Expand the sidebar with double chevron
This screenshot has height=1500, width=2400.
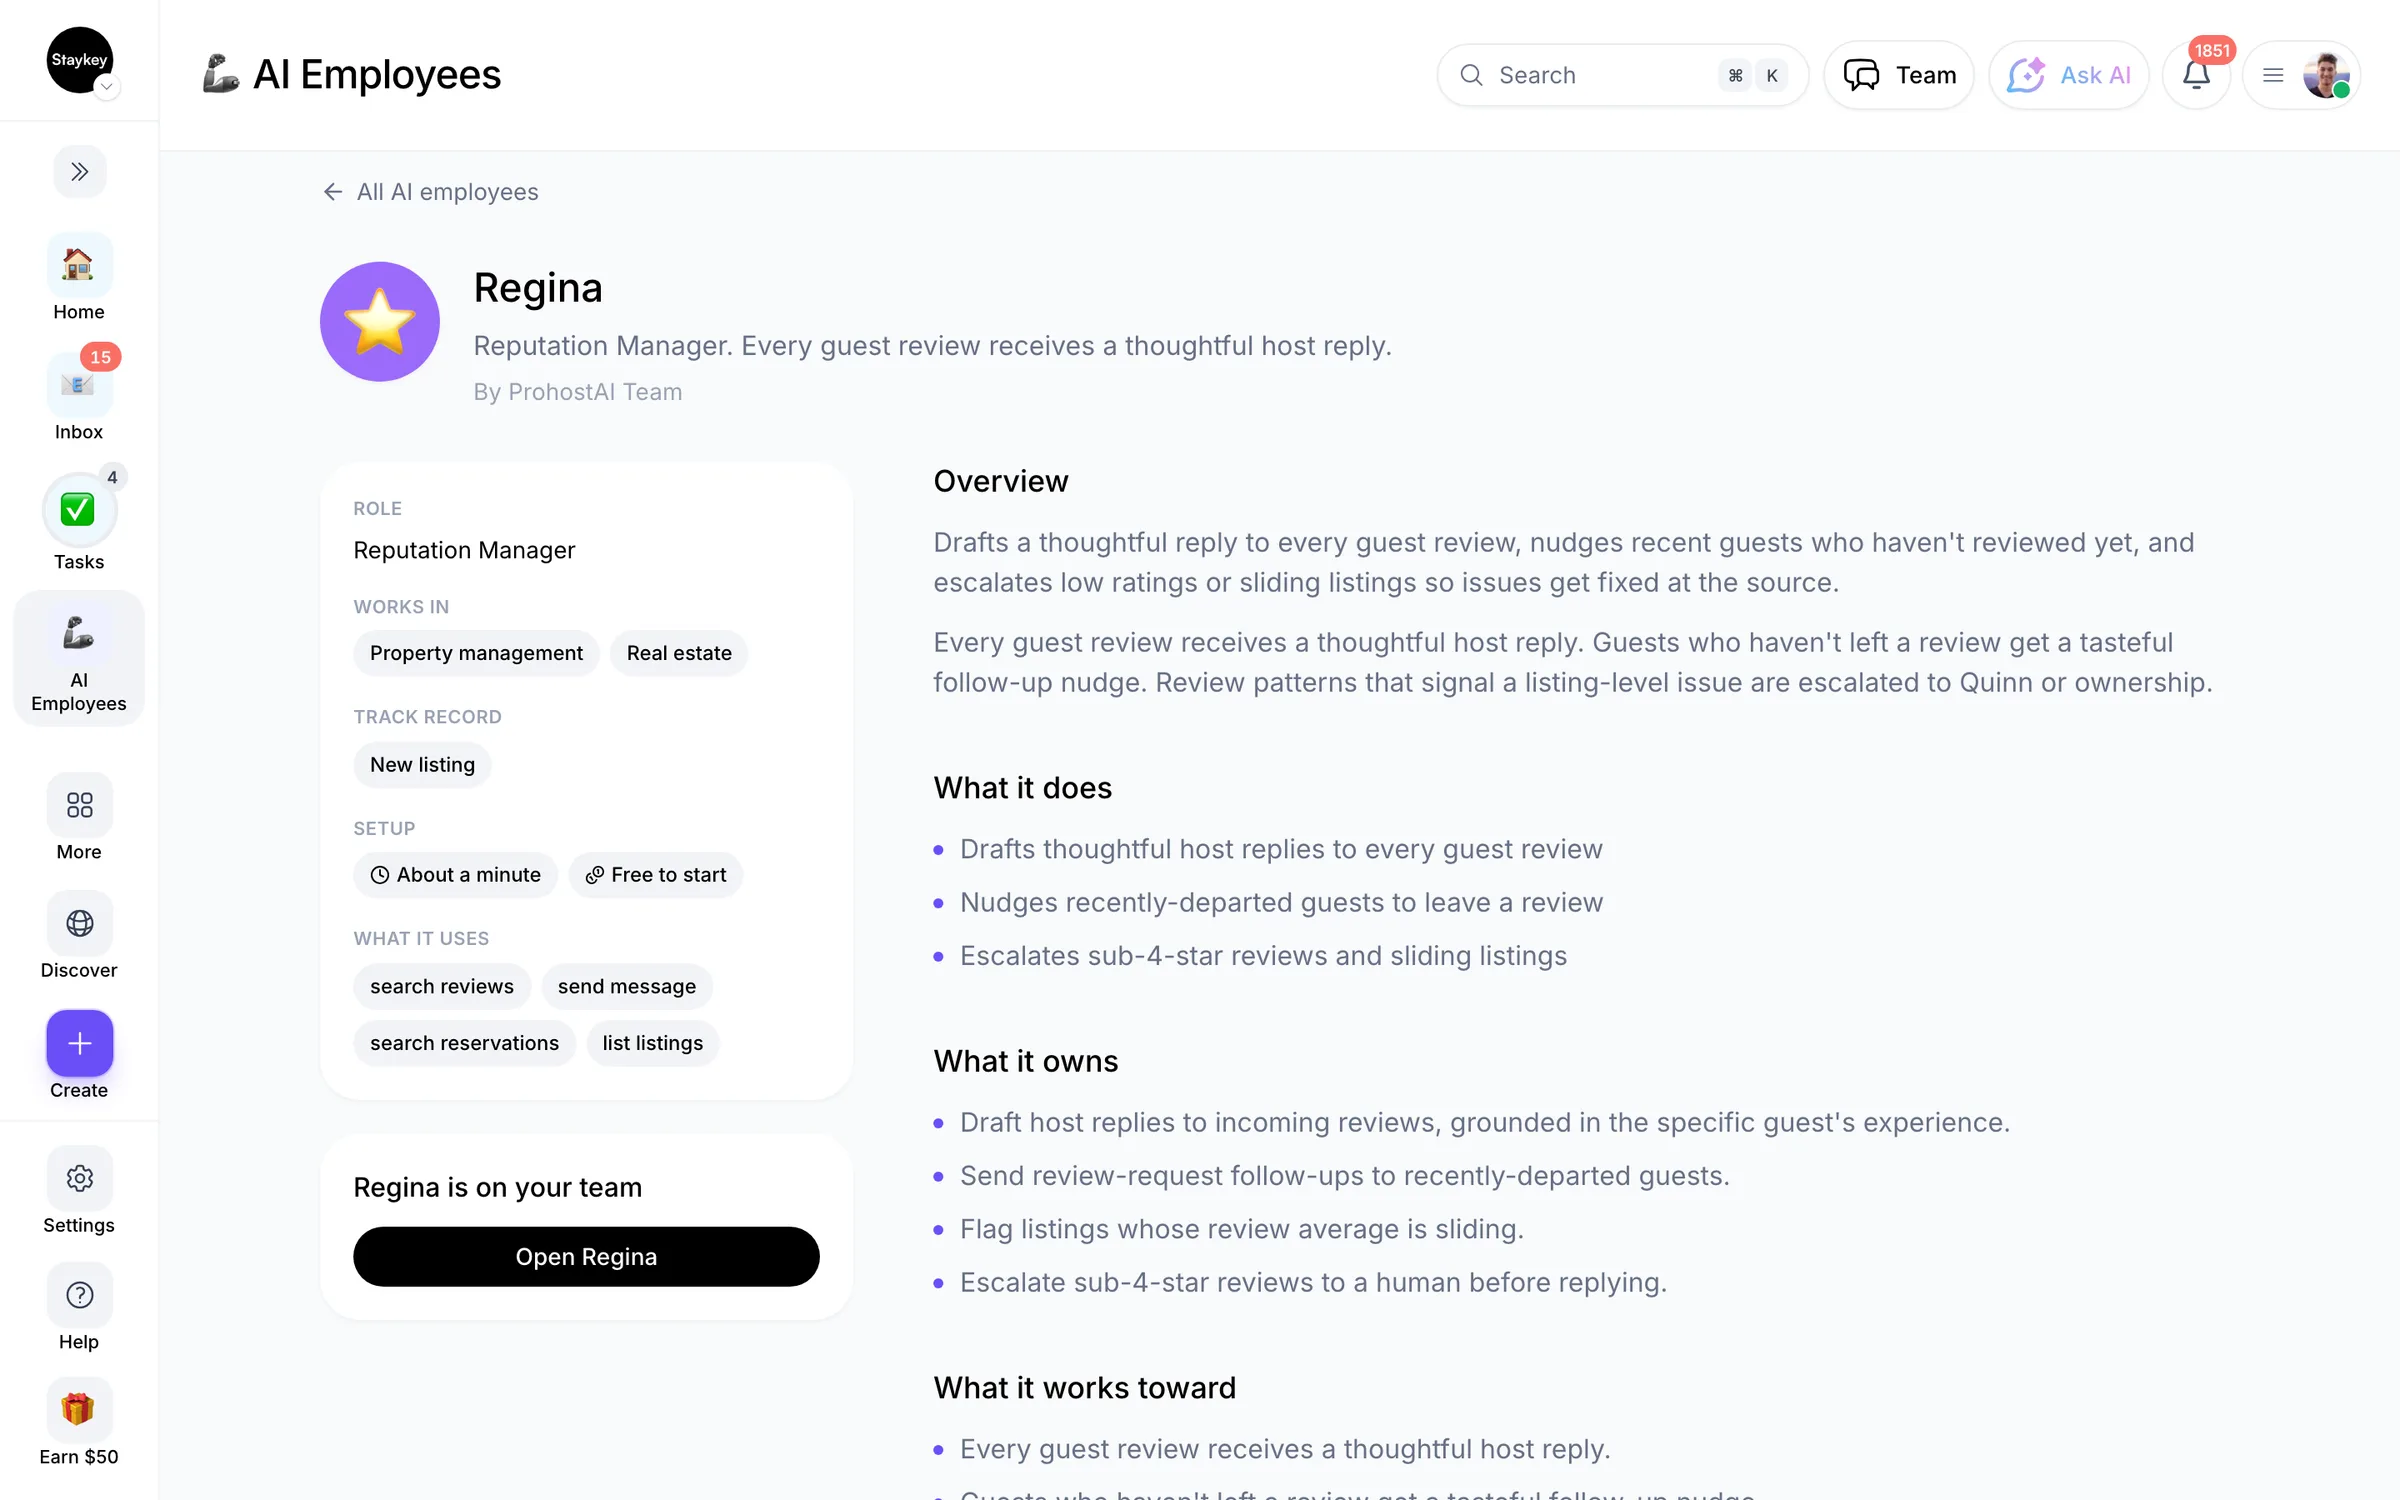click(80, 172)
